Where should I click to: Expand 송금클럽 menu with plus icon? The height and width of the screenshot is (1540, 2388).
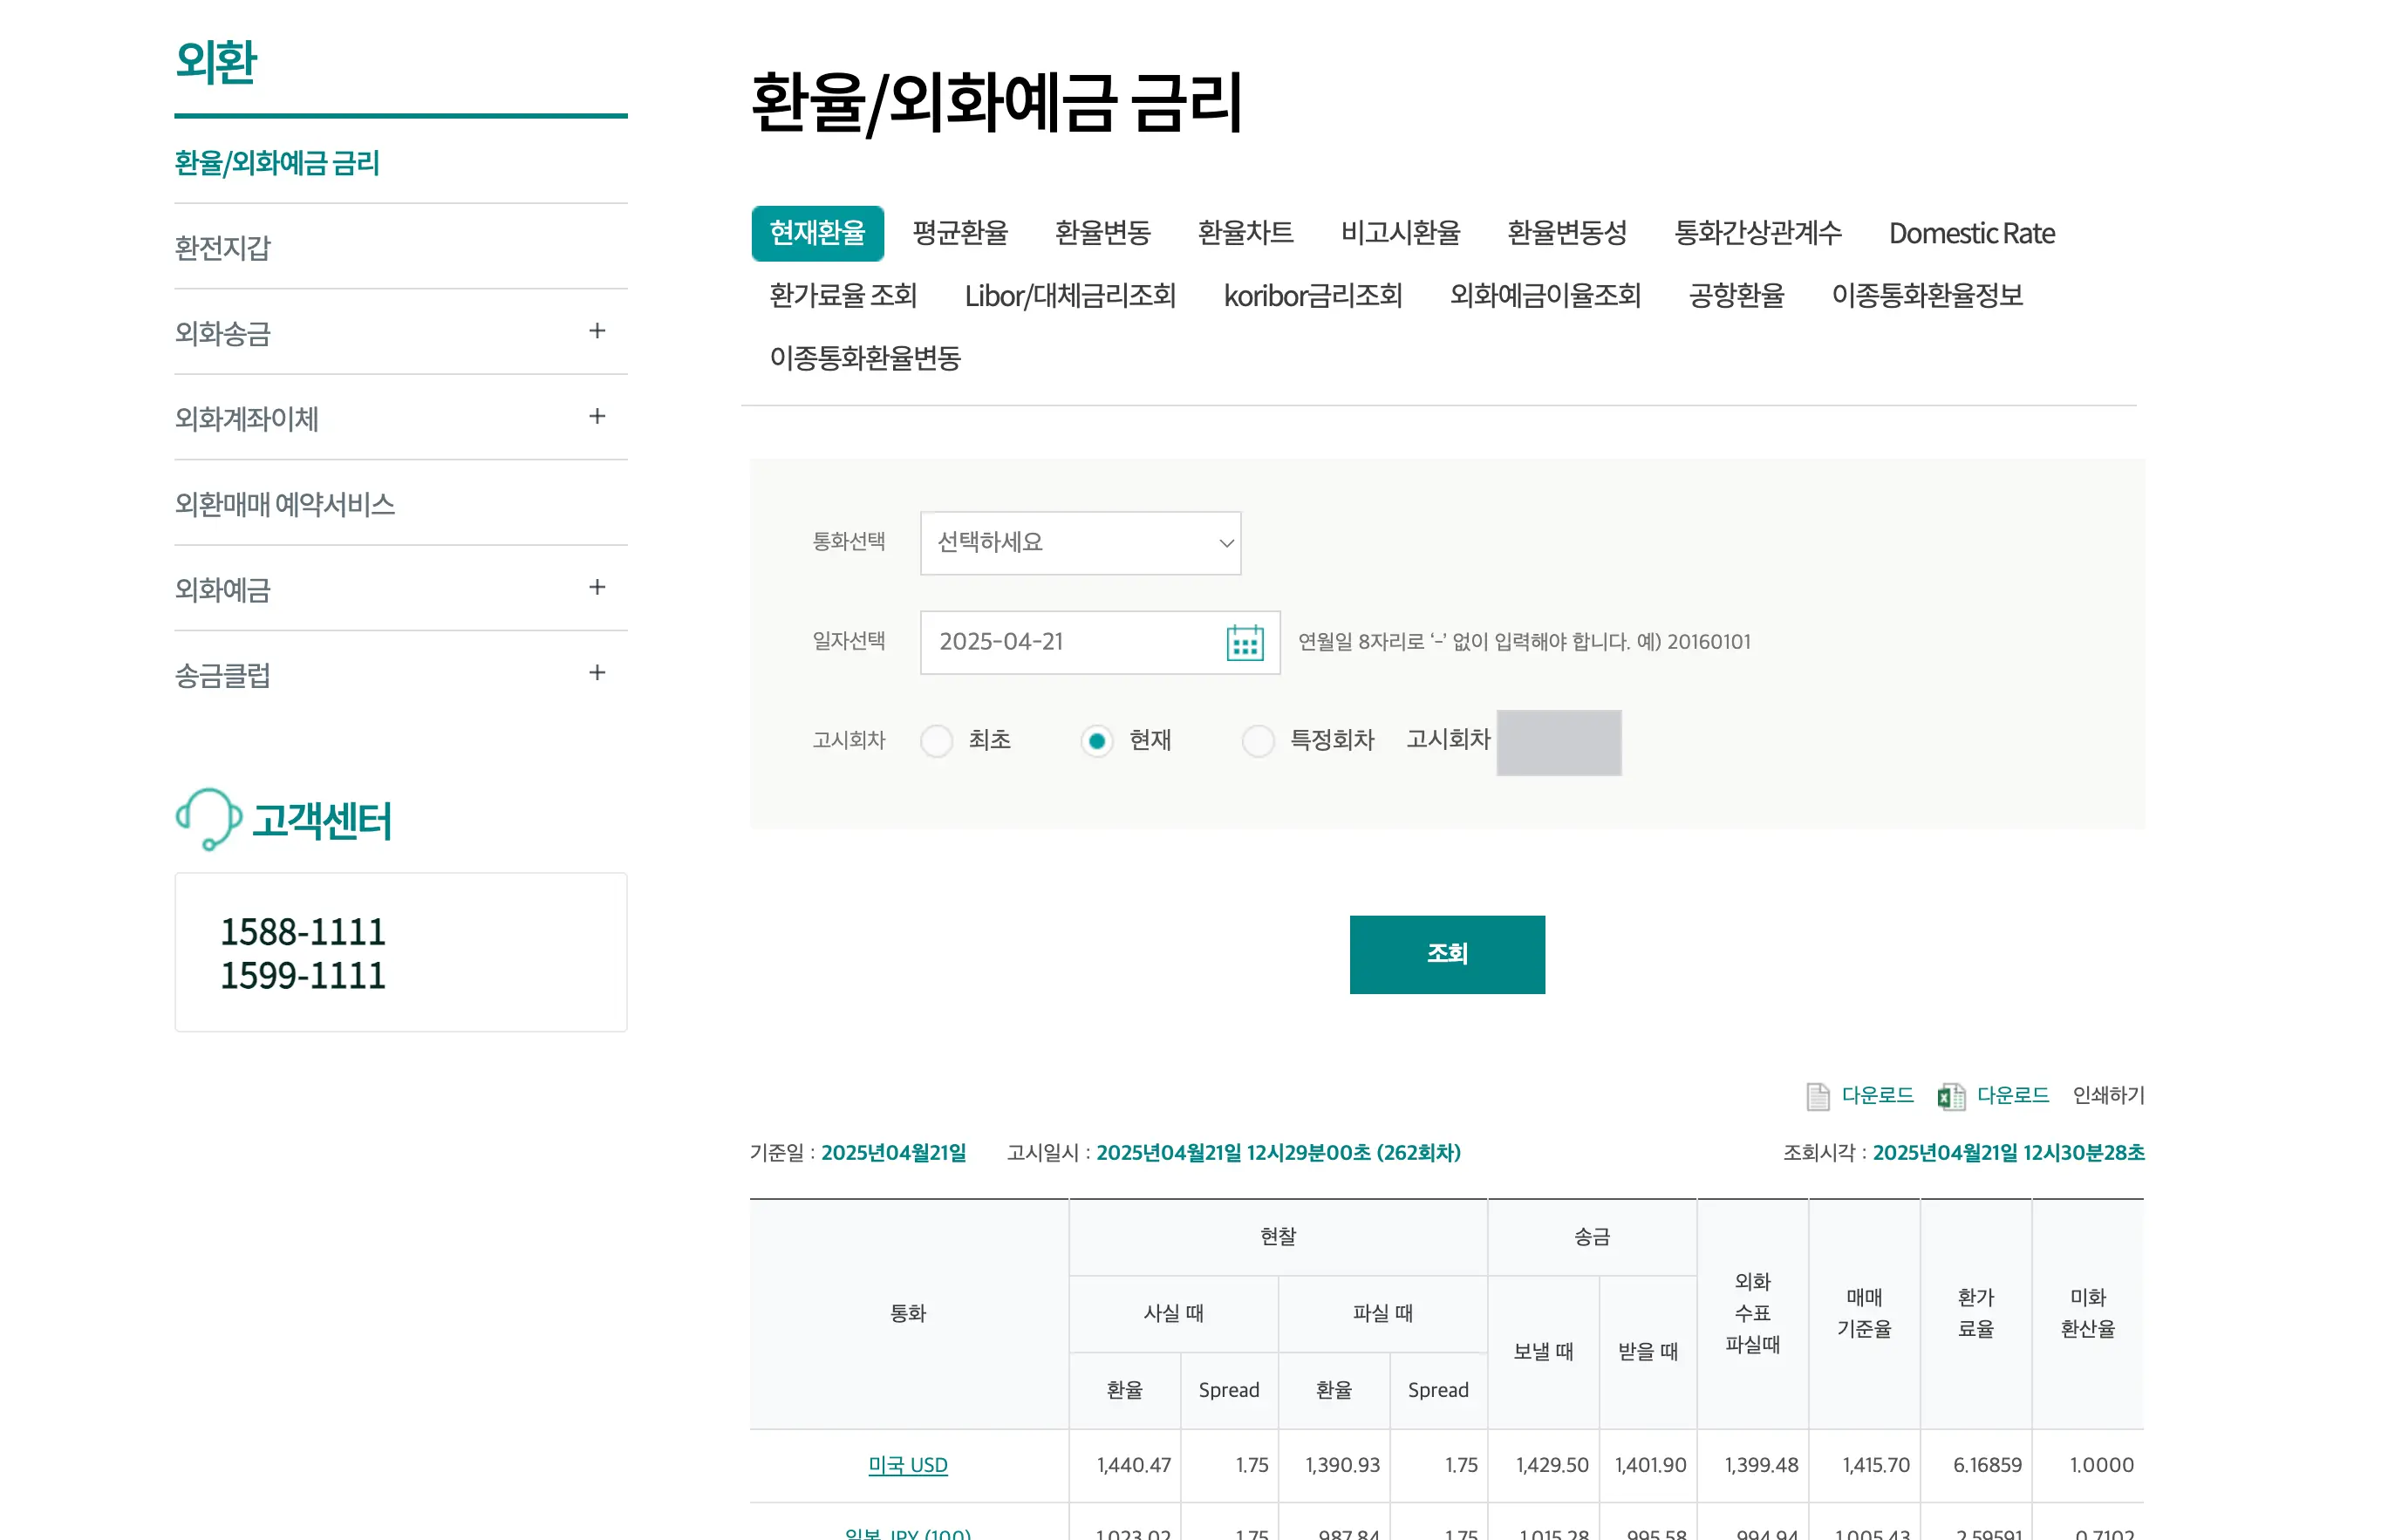[x=597, y=673]
